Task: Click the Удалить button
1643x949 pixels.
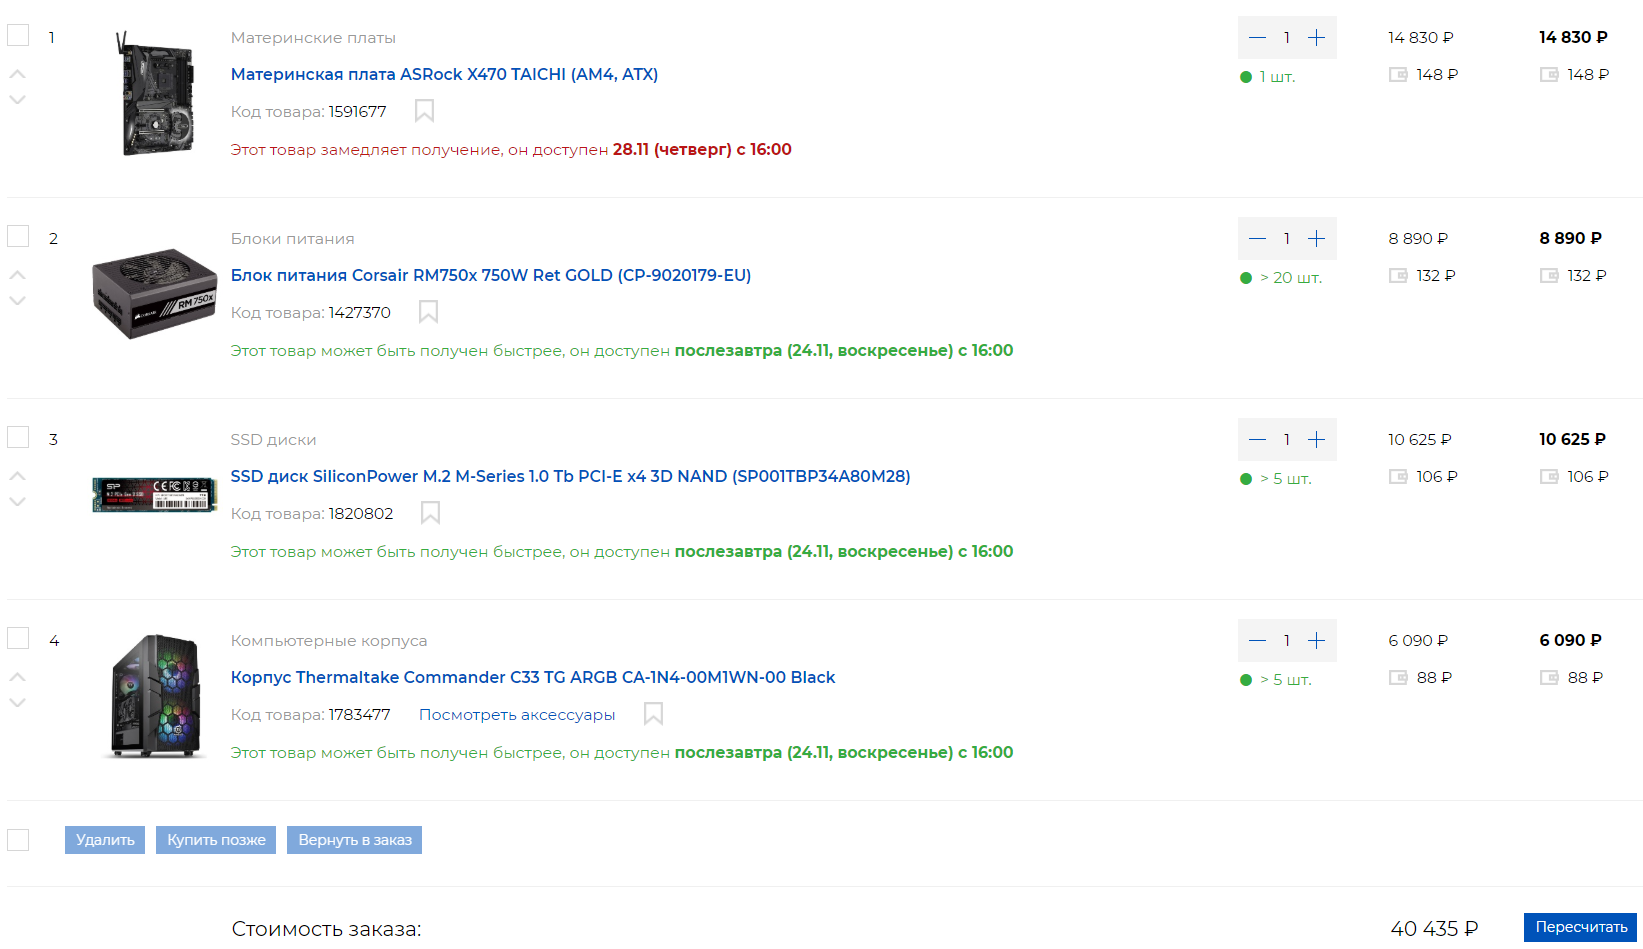Action: 105,840
